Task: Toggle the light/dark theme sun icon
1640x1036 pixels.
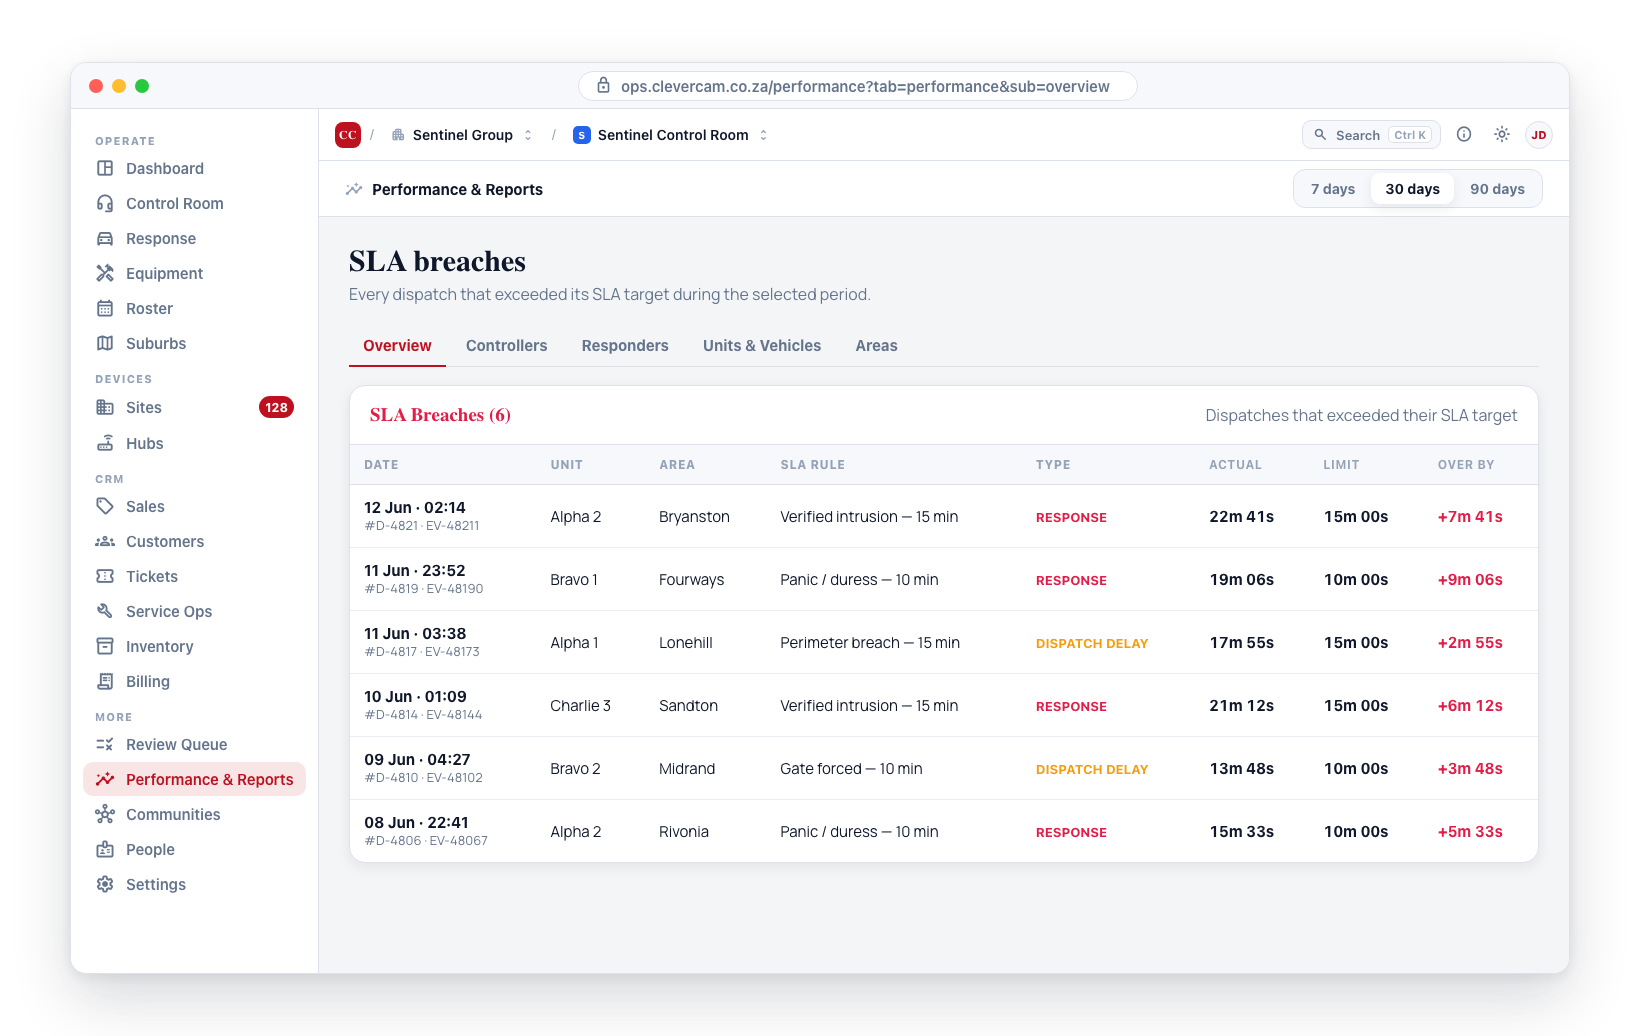Action: (1502, 134)
